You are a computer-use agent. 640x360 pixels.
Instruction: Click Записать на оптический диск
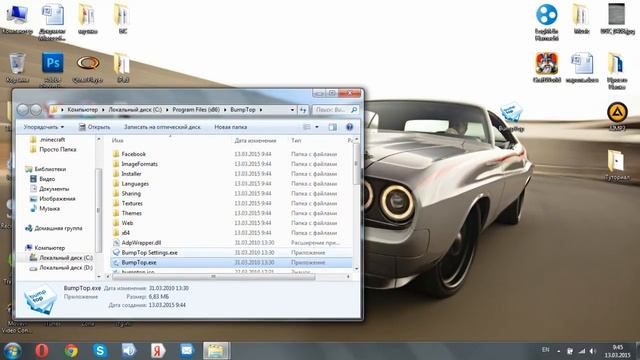click(x=162, y=127)
